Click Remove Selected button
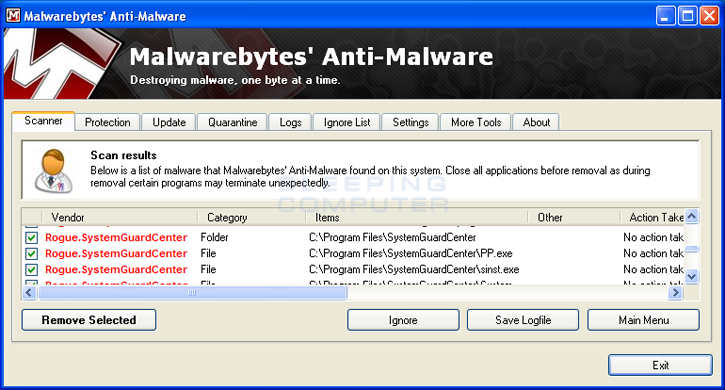The image size is (725, 390). coord(89,320)
